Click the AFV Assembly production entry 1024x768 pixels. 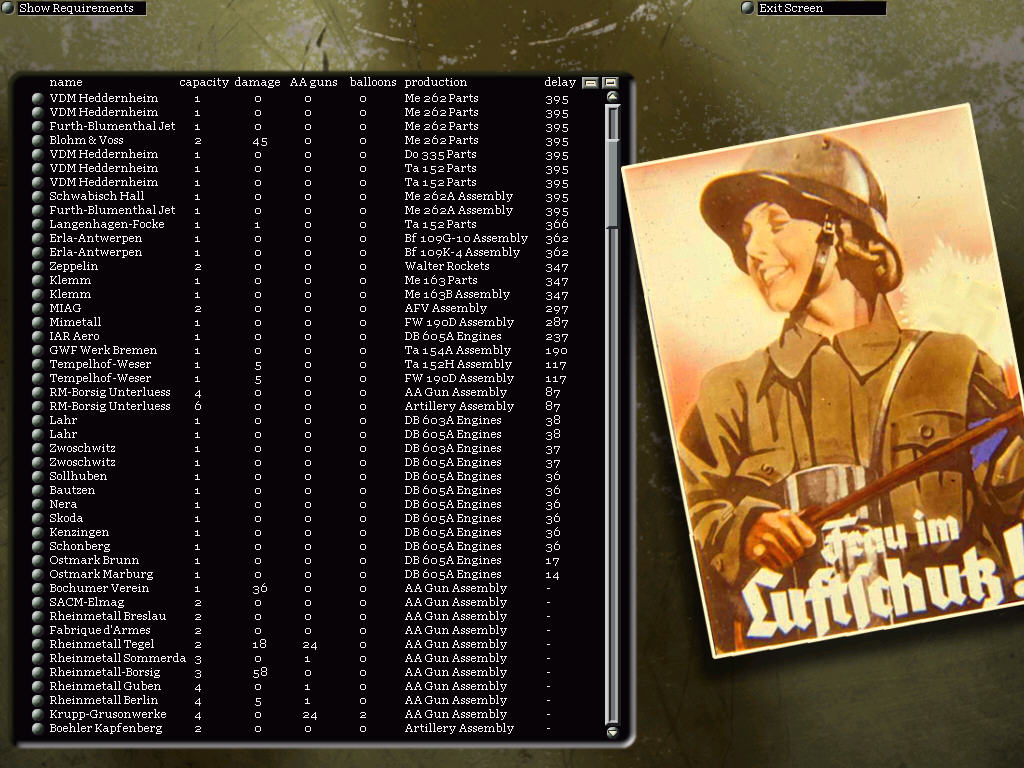[445, 308]
